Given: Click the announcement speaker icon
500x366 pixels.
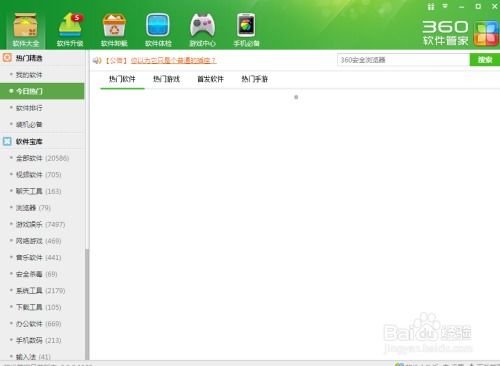Looking at the screenshot, I should [97, 60].
